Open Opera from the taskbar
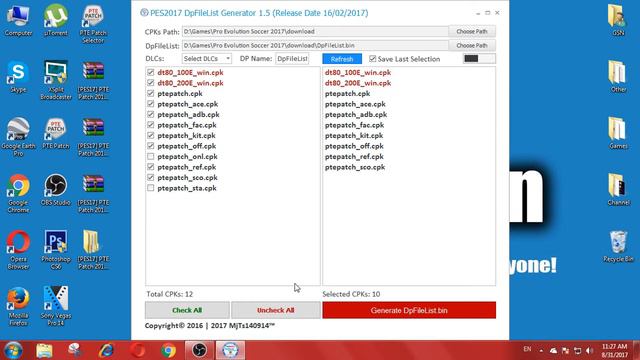This screenshot has height=360, width=640. 138,351
